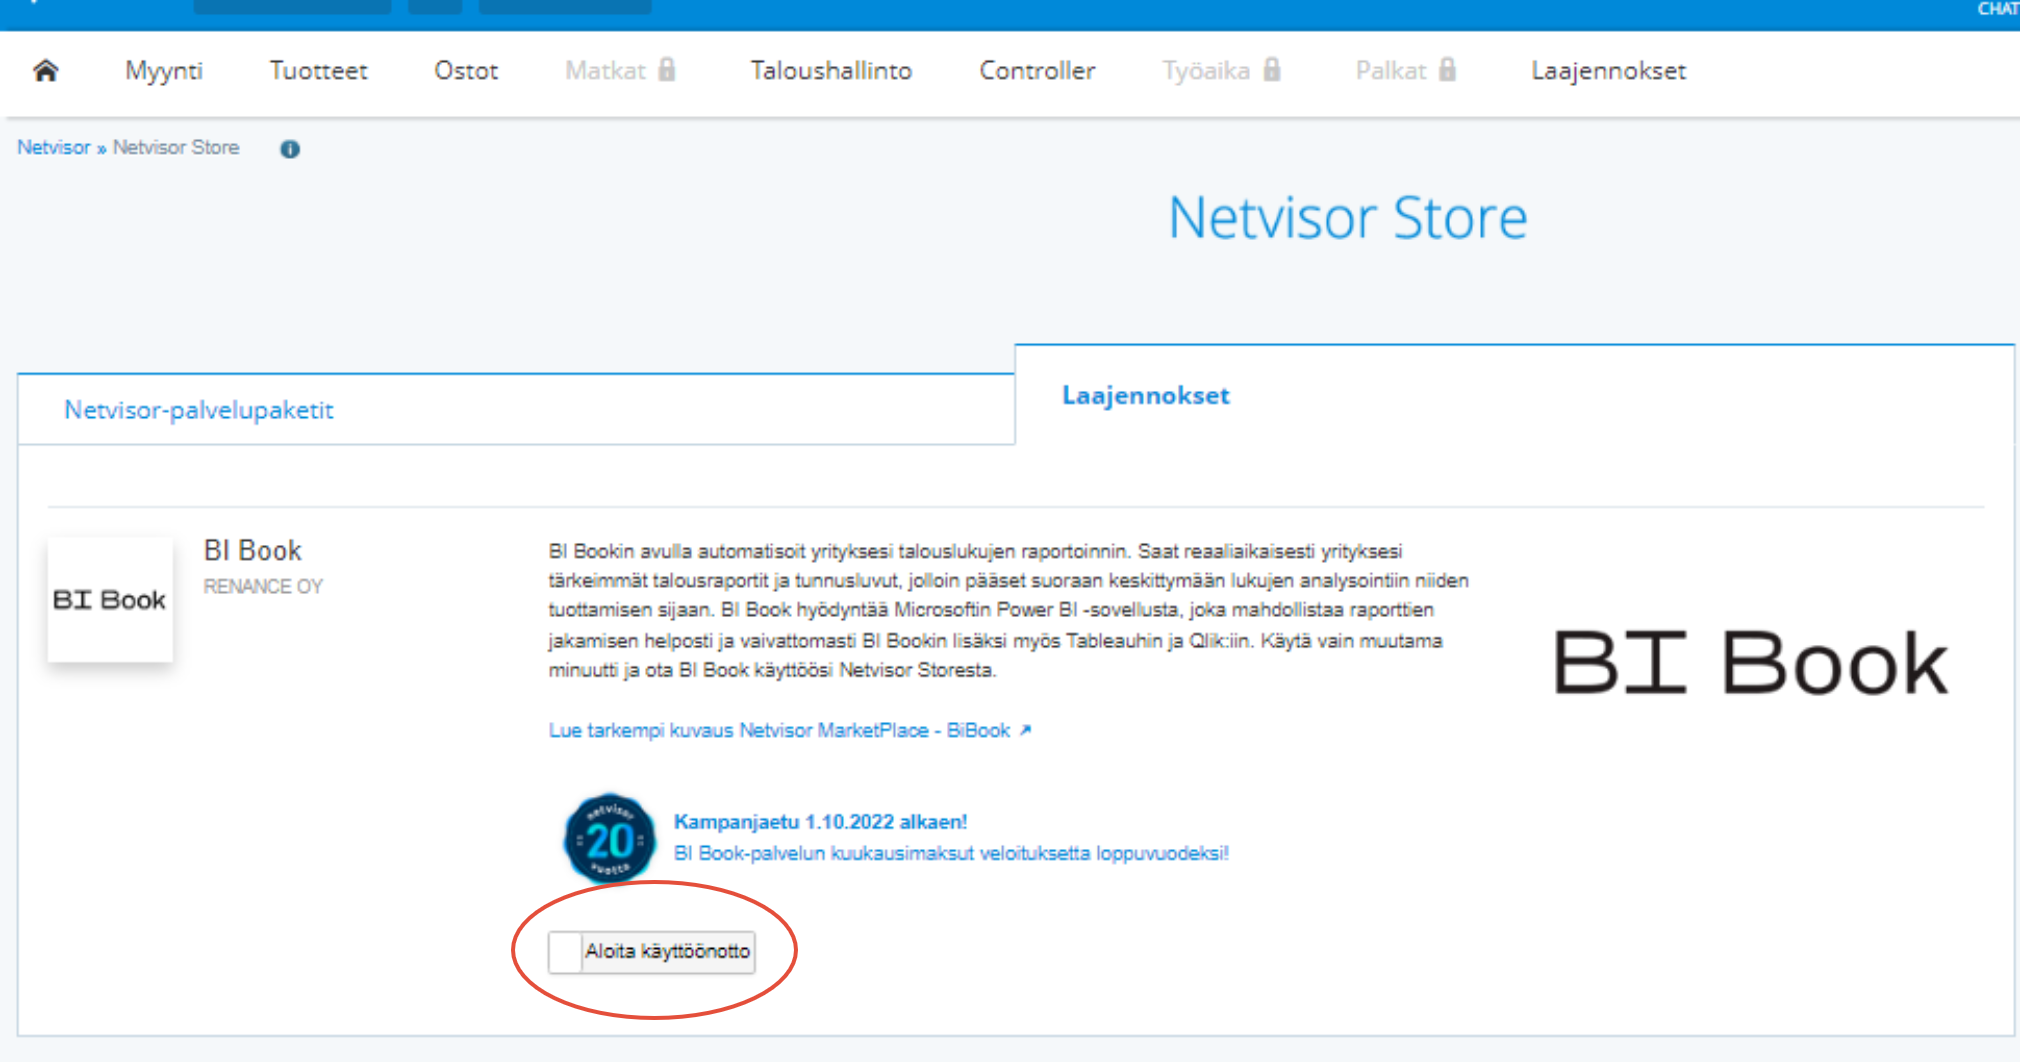Start setup with Aloita käyttöönotto button
The image size is (2020, 1062).
pyautogui.click(x=652, y=952)
